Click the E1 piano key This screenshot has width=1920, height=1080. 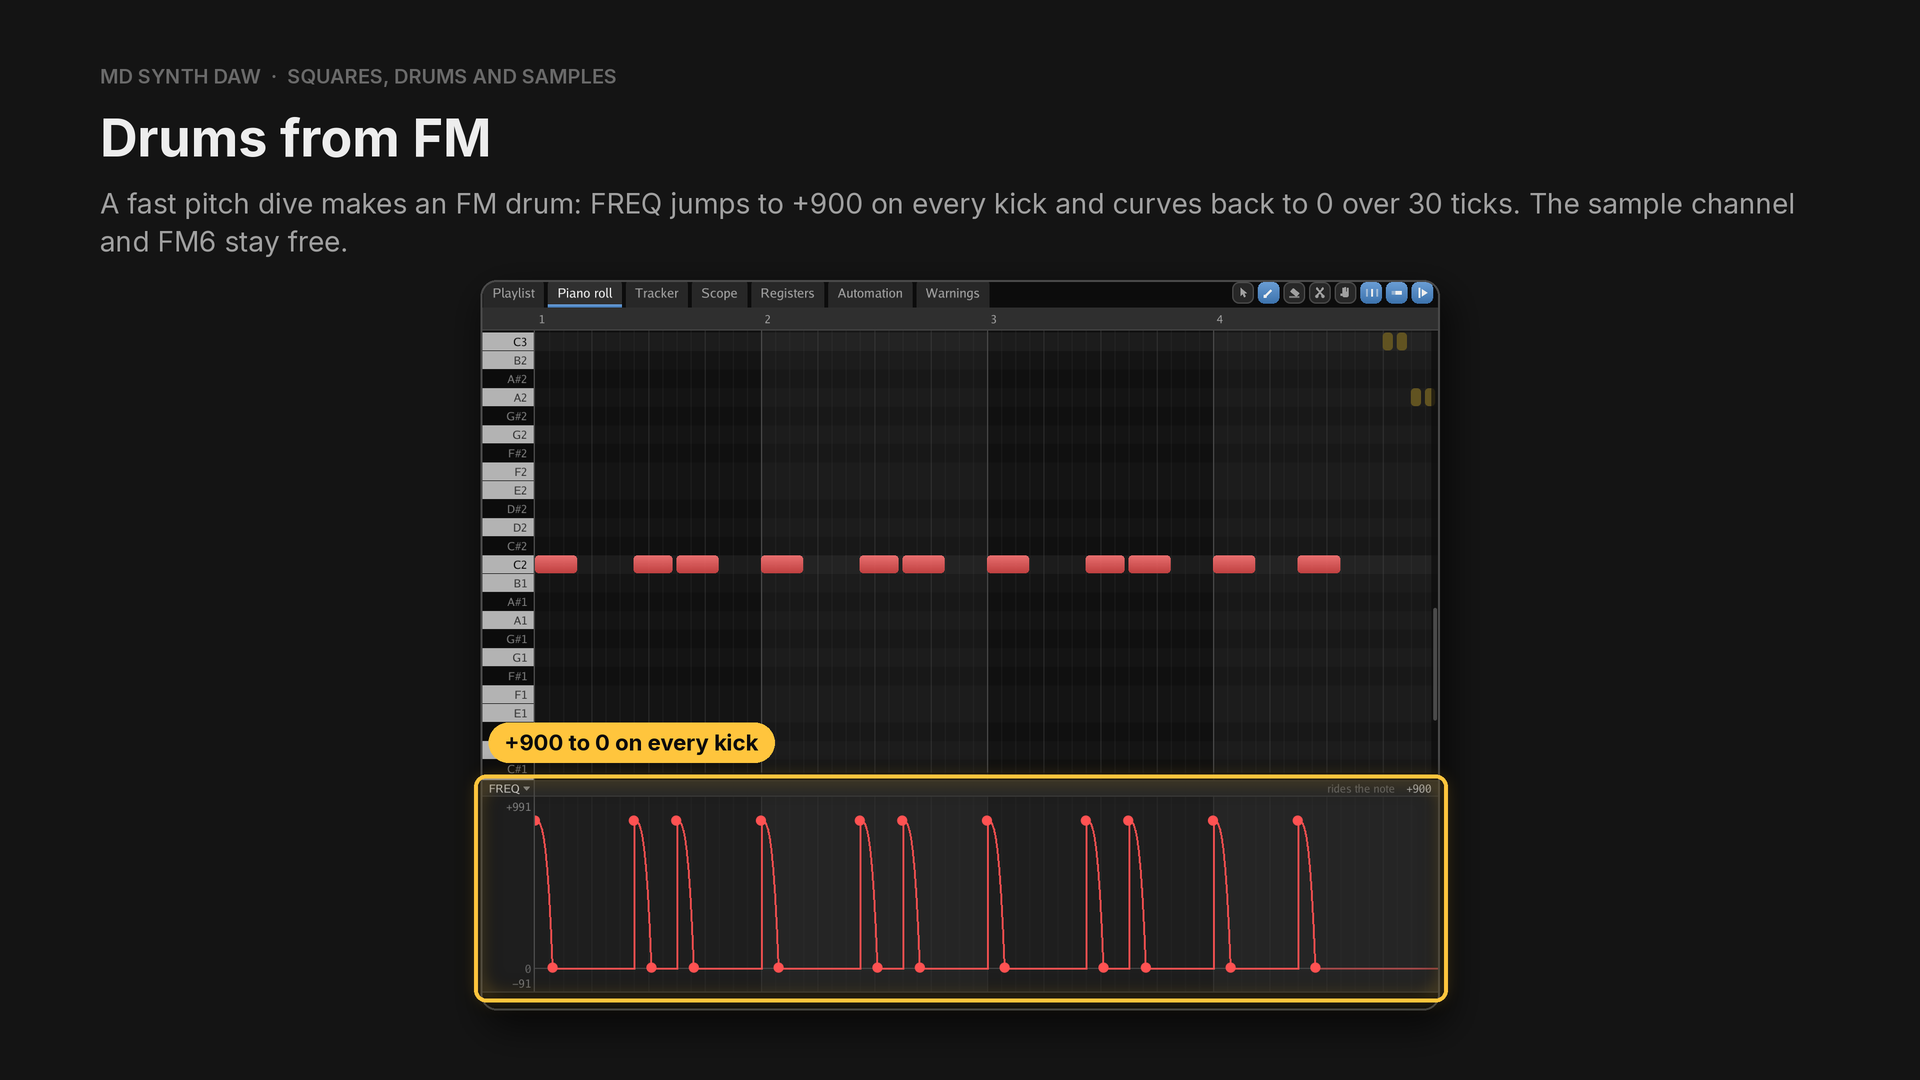(508, 713)
